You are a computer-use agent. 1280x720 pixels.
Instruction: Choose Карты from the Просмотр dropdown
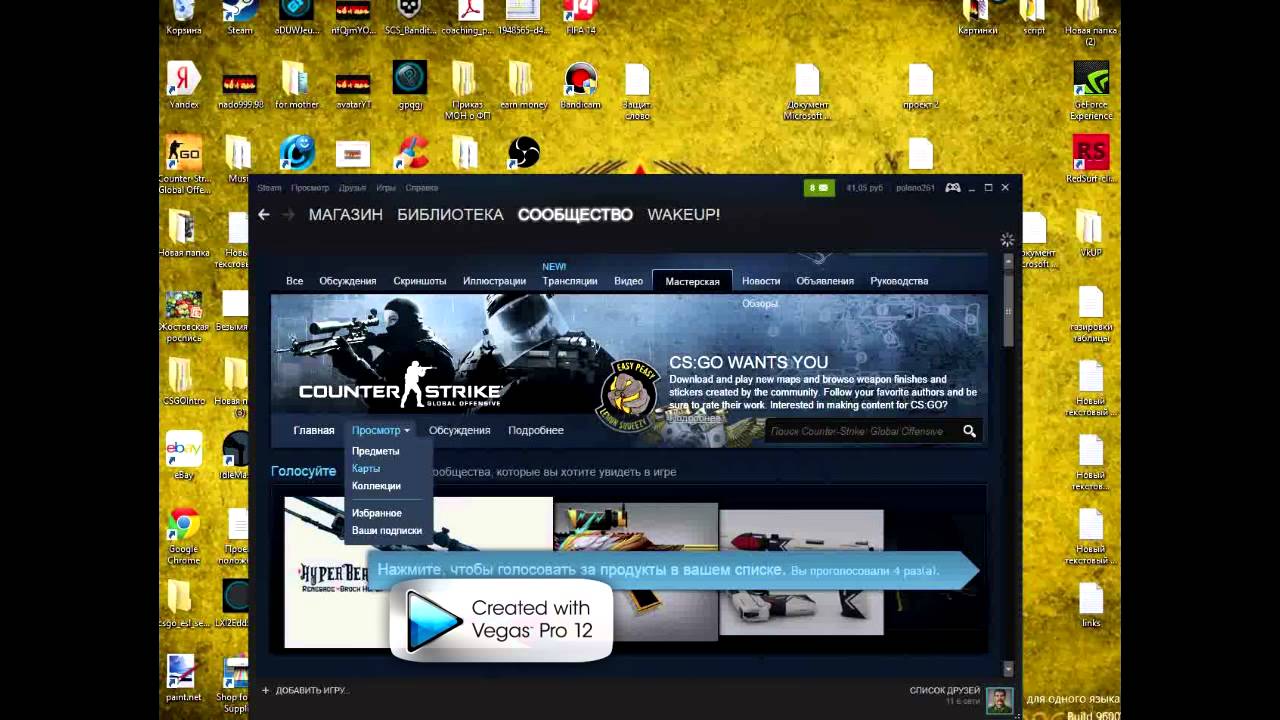coord(366,468)
